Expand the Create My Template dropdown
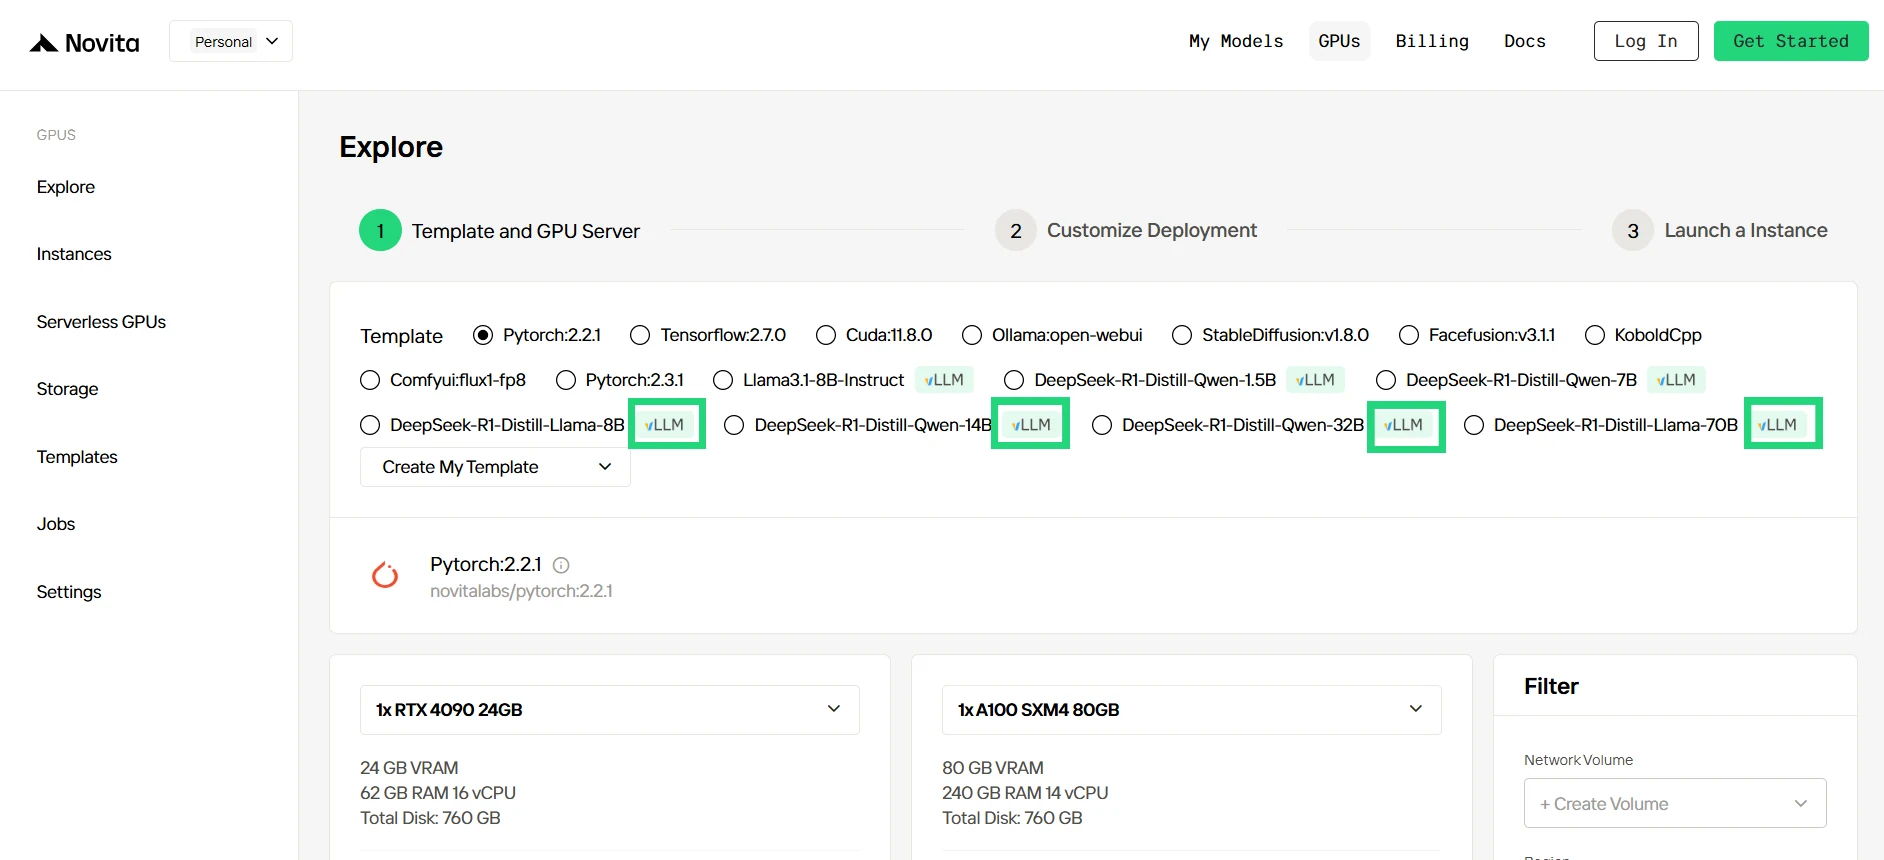The width and height of the screenshot is (1884, 860). [x=495, y=467]
